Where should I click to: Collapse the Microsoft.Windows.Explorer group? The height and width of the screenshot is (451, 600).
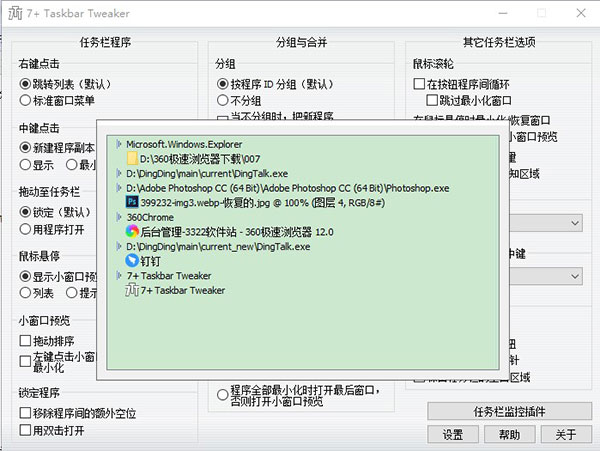point(119,144)
